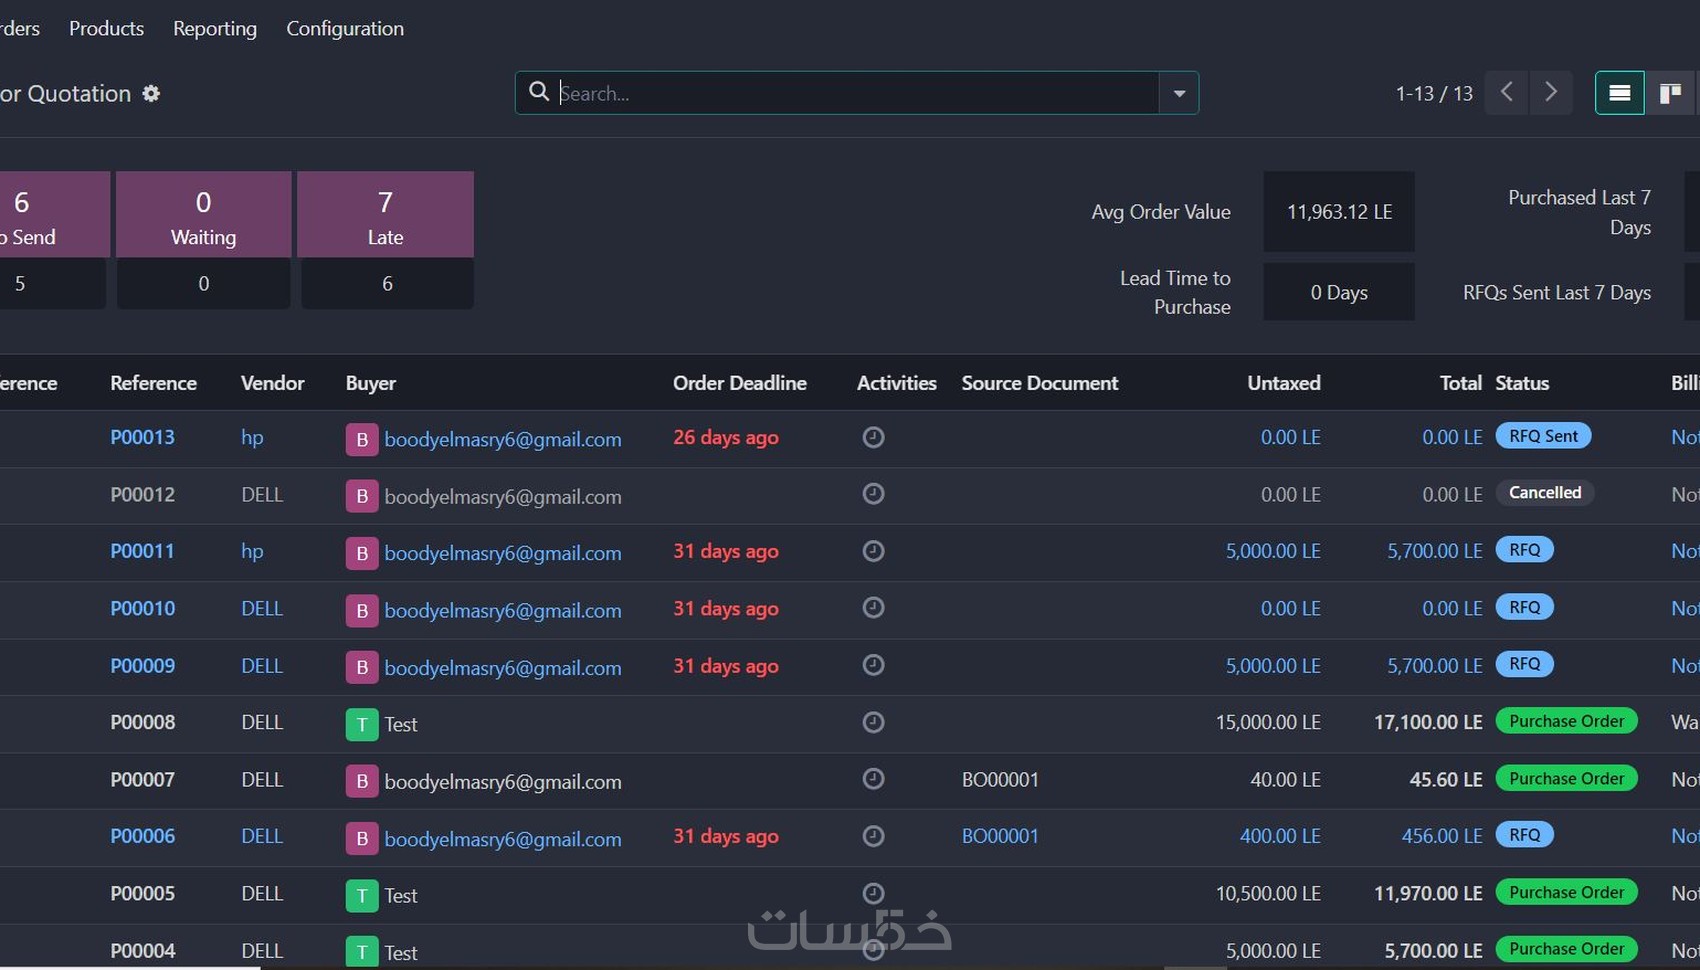Open cancelled order P00012
Screen dimensions: 1700x970
[x=142, y=494]
